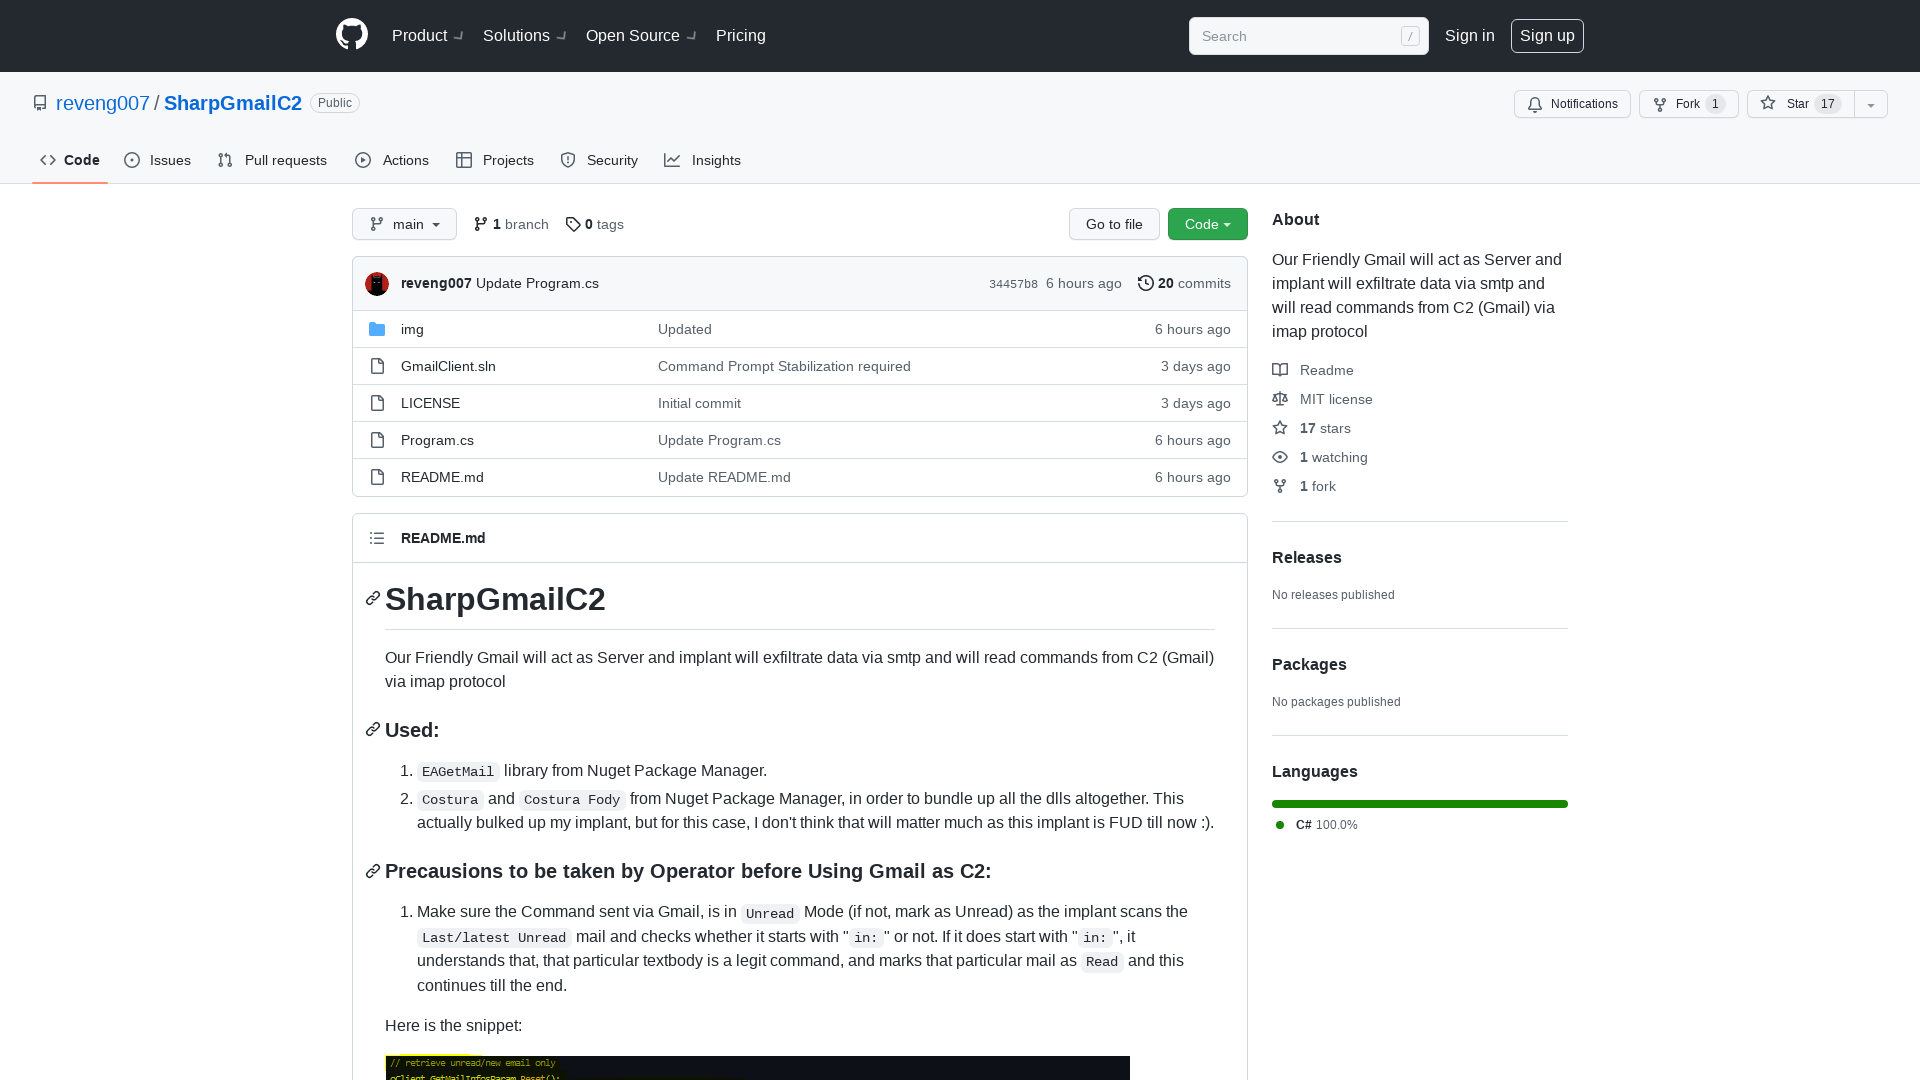The width and height of the screenshot is (1920, 1080).
Task: Star the SharpGmailC2 repository
Action: 1798,104
